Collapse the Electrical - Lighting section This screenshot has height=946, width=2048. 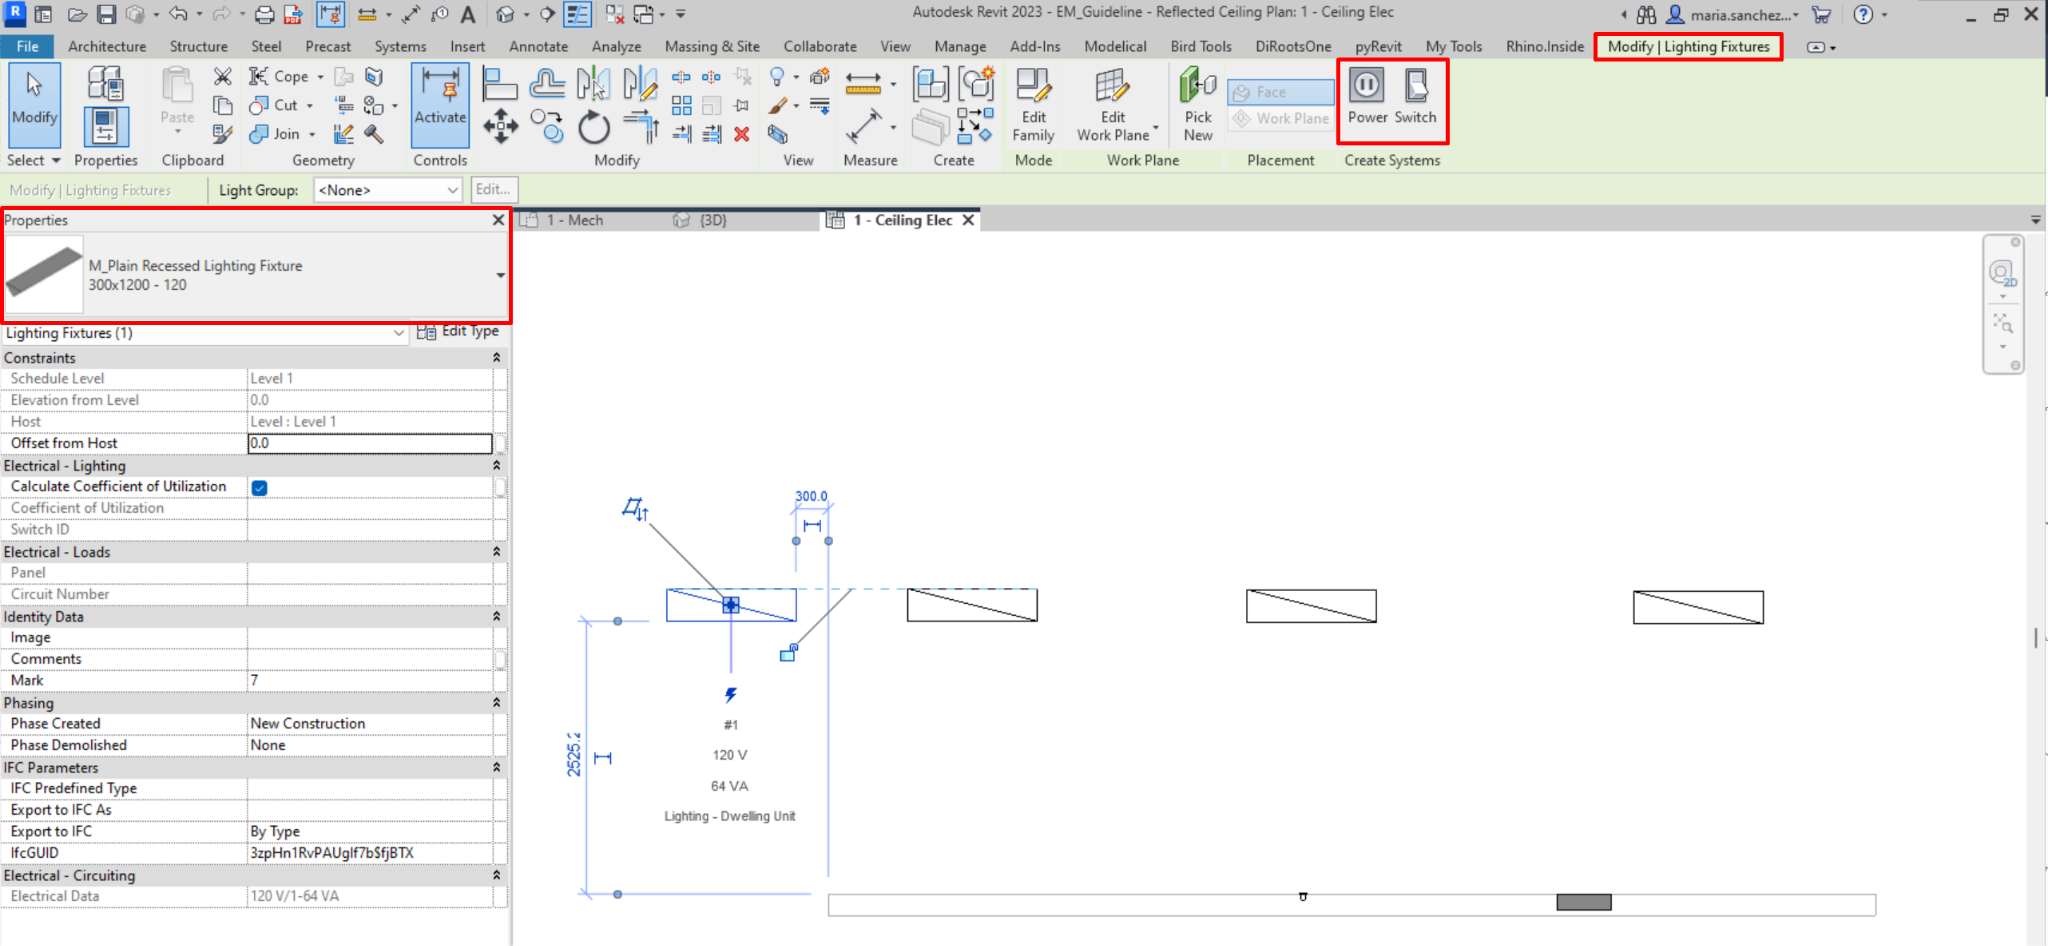pos(496,466)
